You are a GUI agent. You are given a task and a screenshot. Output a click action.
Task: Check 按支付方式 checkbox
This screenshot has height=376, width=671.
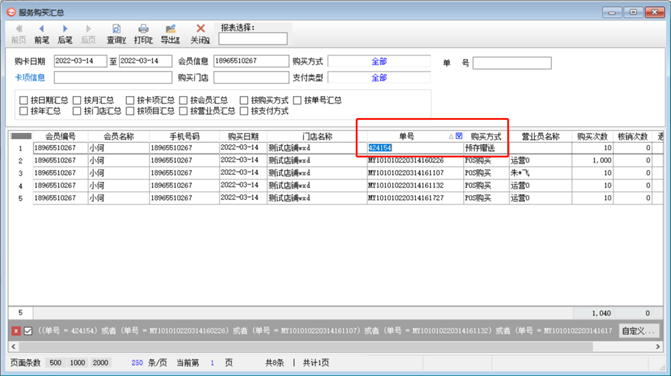pos(244,111)
